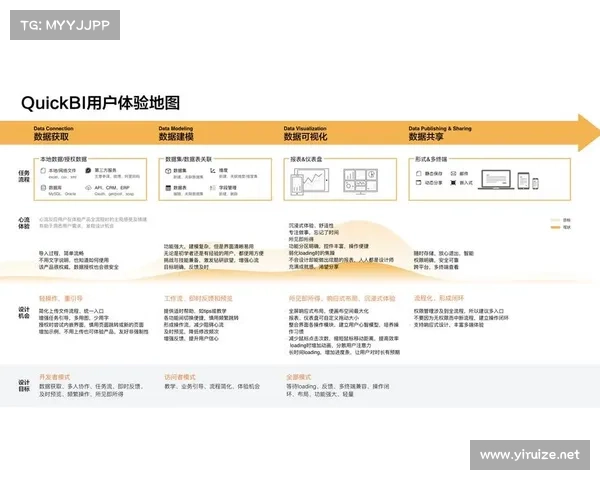Click the tablet device in 形式&多终端 box
This screenshot has width=600, height=480.
click(523, 181)
